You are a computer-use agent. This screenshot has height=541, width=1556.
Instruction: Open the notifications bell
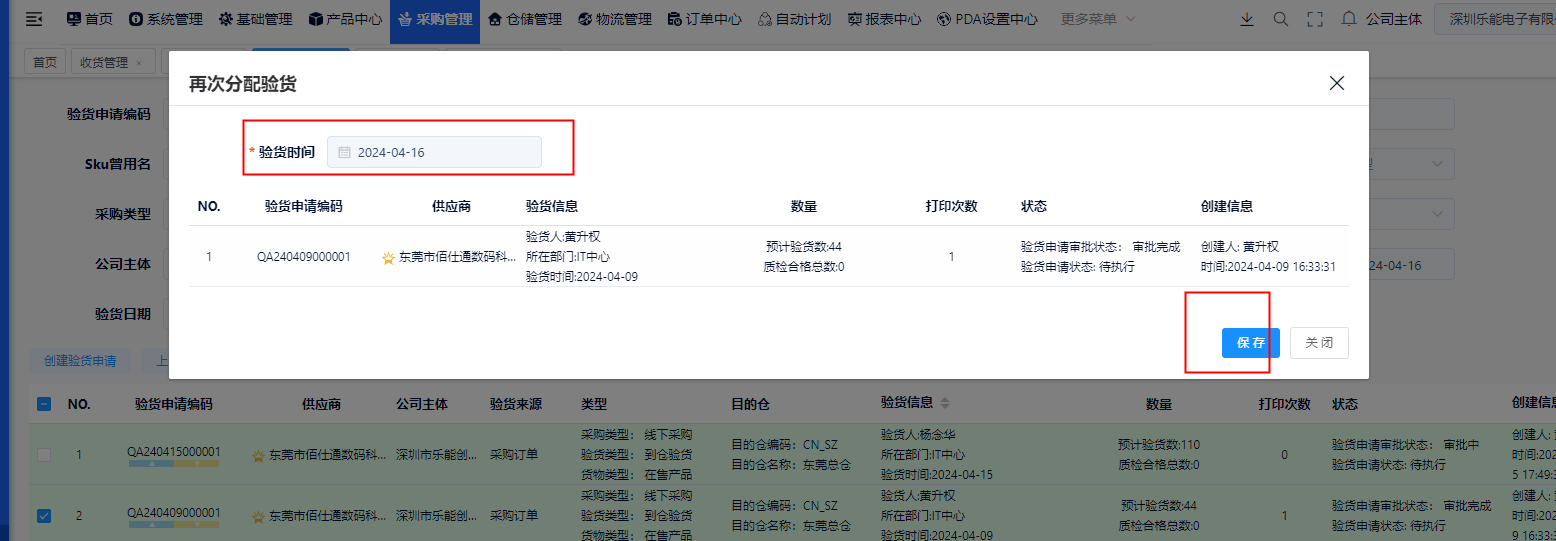(x=1349, y=19)
